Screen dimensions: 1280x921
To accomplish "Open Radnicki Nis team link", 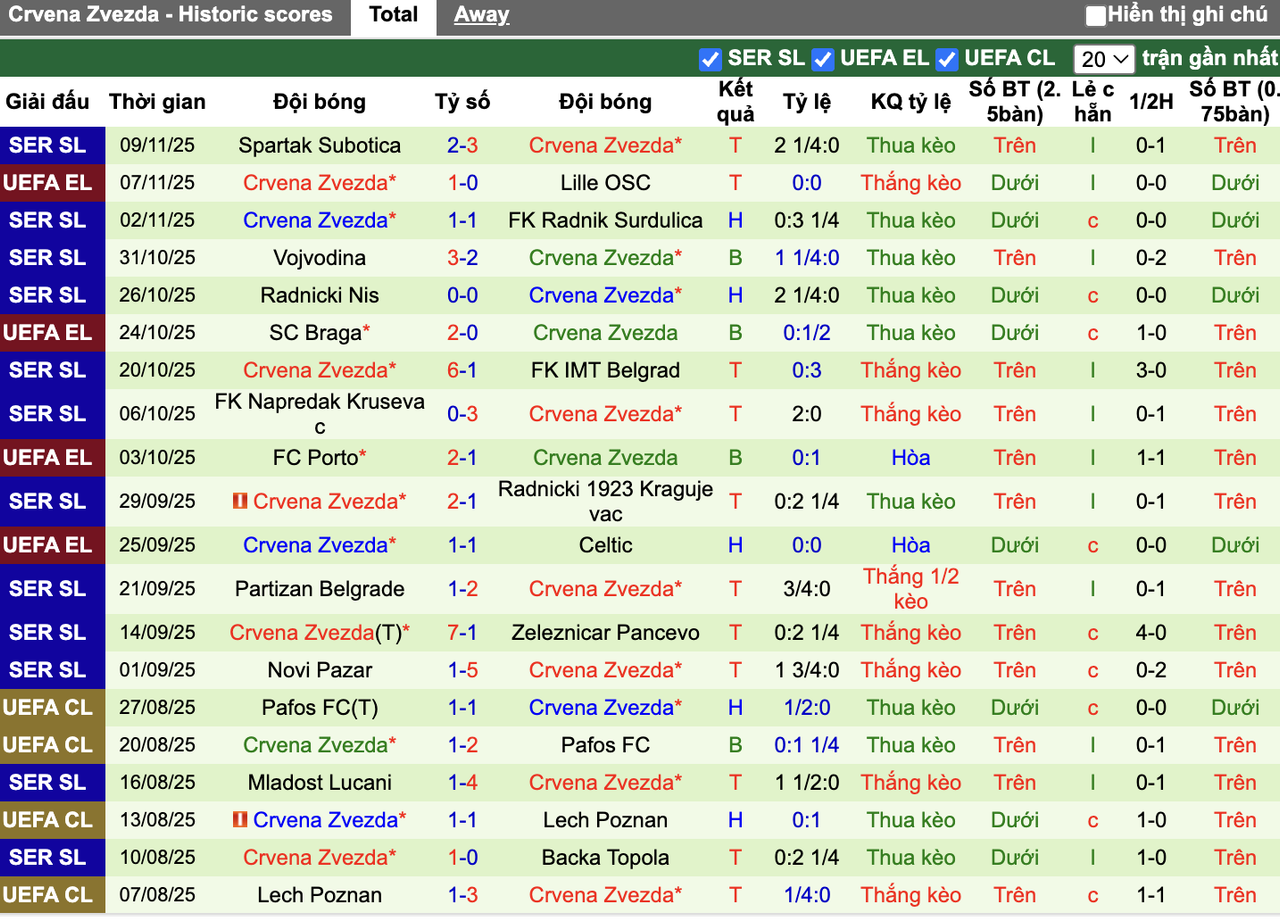I will coord(319,295).
